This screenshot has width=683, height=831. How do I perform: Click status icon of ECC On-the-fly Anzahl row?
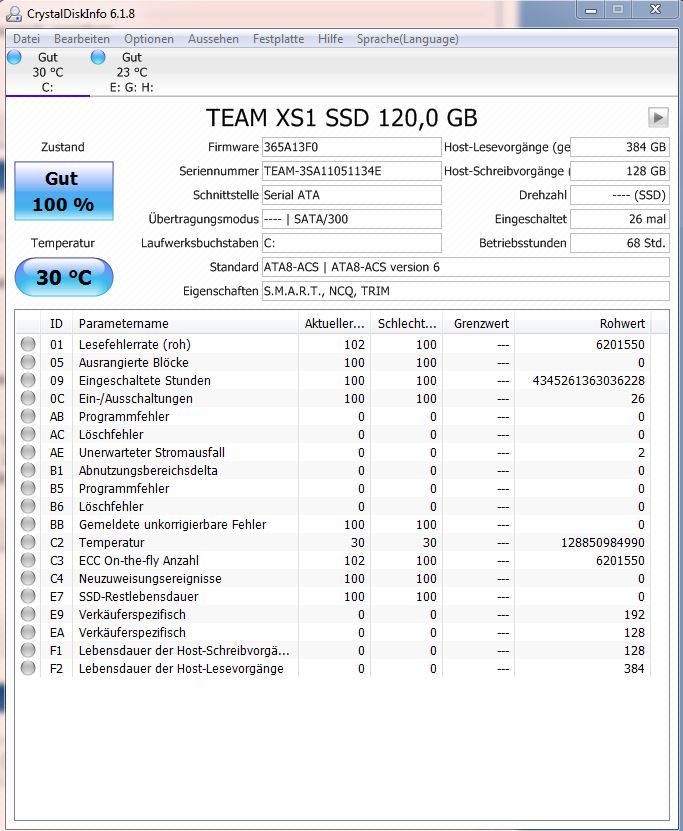(x=28, y=560)
